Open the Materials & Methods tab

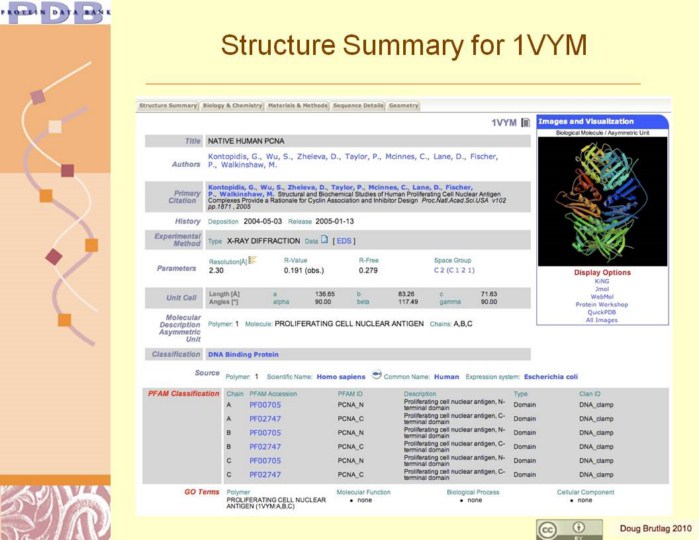click(x=297, y=105)
